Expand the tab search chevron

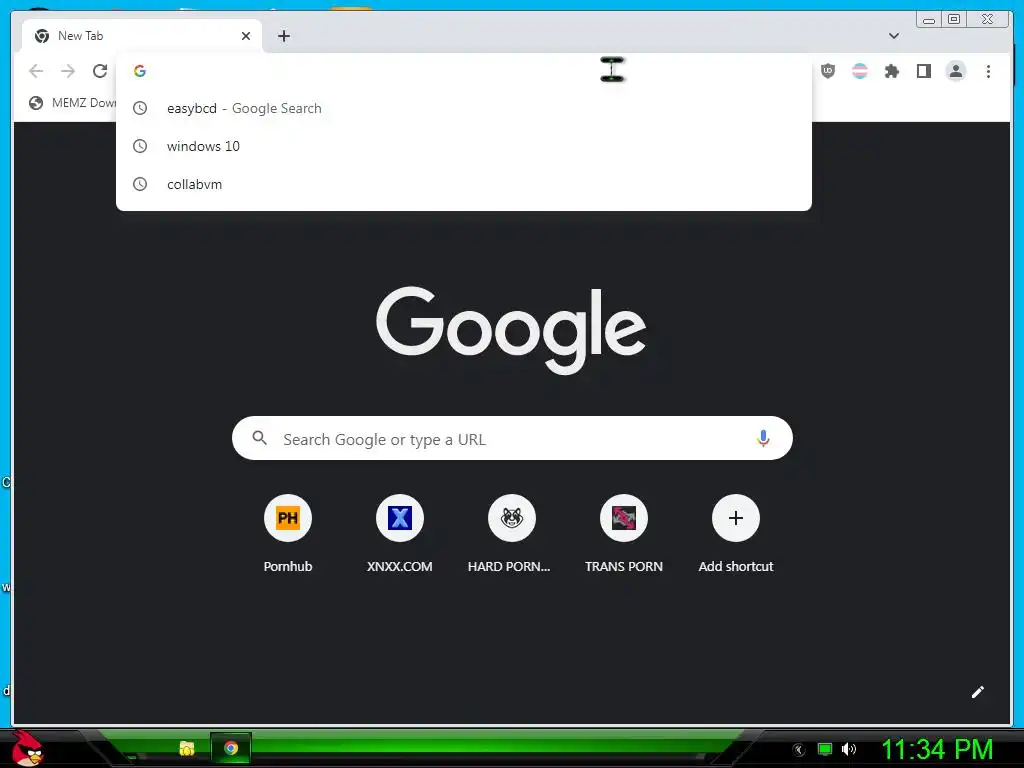coord(893,36)
